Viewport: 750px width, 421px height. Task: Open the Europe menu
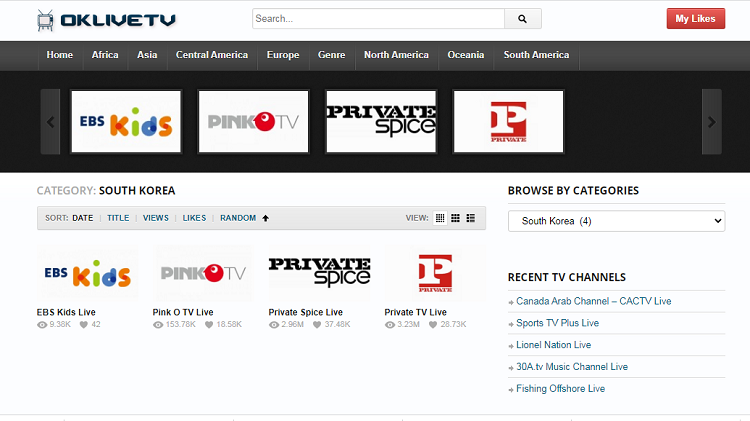(x=283, y=55)
